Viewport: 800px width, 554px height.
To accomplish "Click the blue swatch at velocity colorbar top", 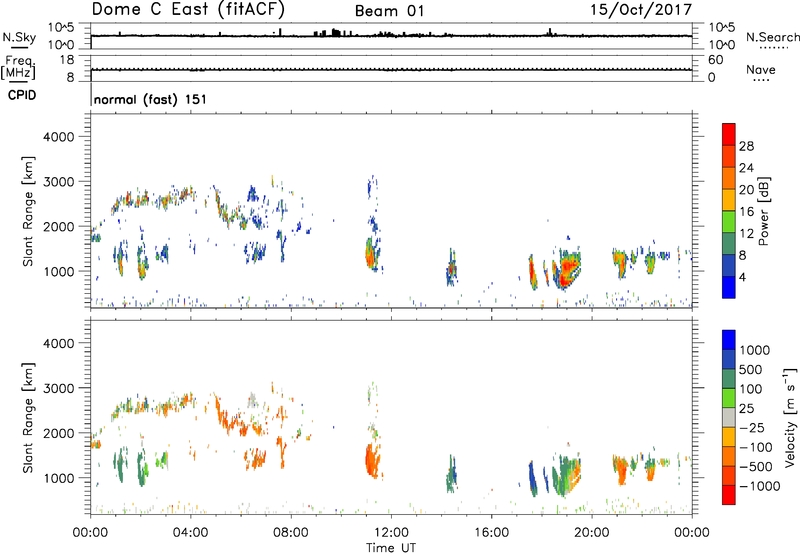I will click(729, 340).
